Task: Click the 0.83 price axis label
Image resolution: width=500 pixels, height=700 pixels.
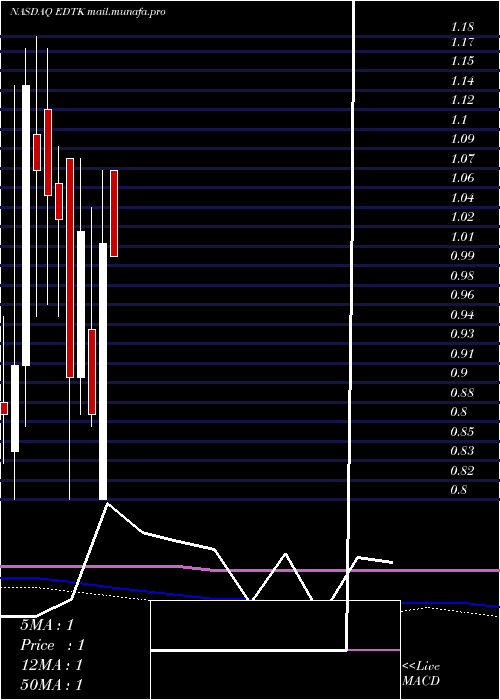Action: pyautogui.click(x=462, y=451)
